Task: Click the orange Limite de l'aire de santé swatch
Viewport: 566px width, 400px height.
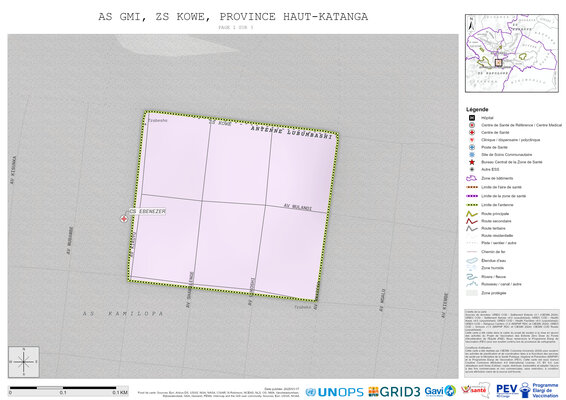Action: pyautogui.click(x=472, y=187)
